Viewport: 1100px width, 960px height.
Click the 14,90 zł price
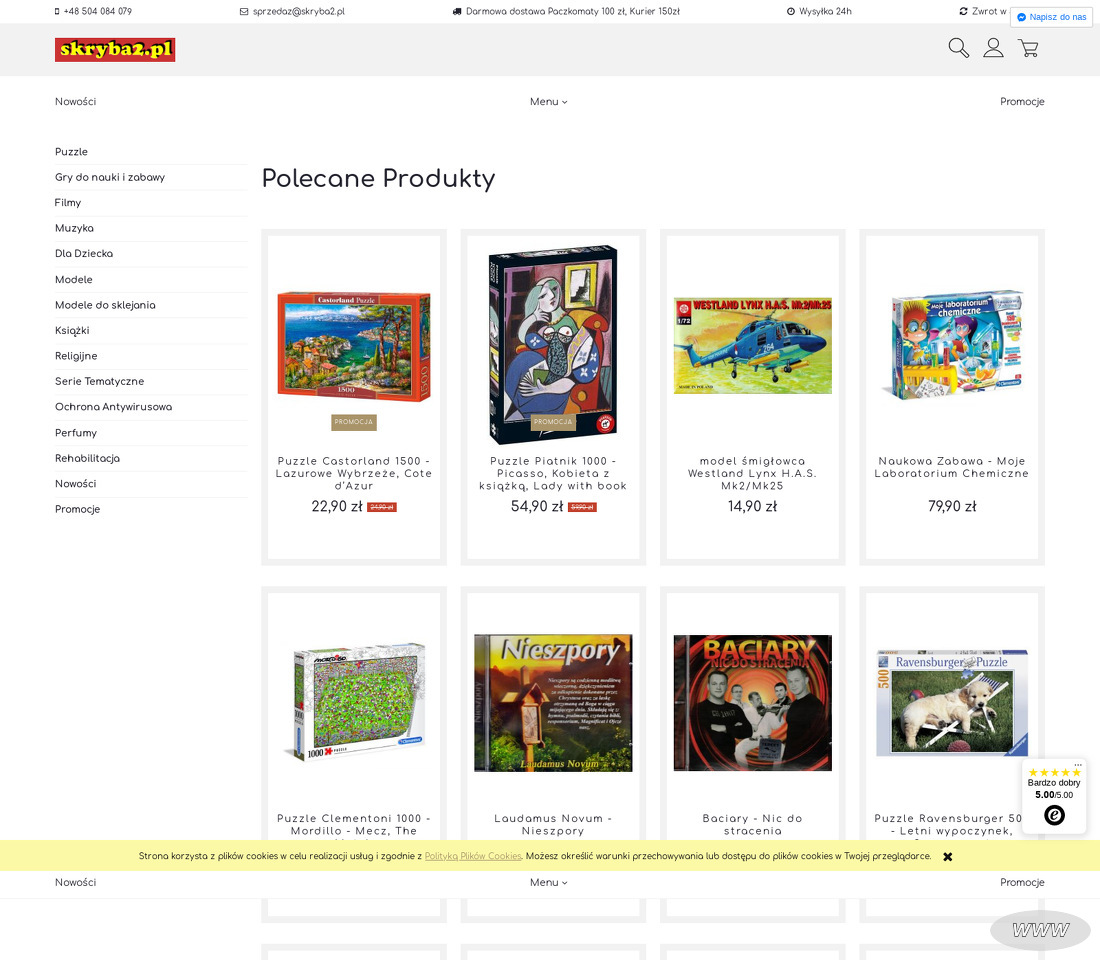(x=753, y=507)
